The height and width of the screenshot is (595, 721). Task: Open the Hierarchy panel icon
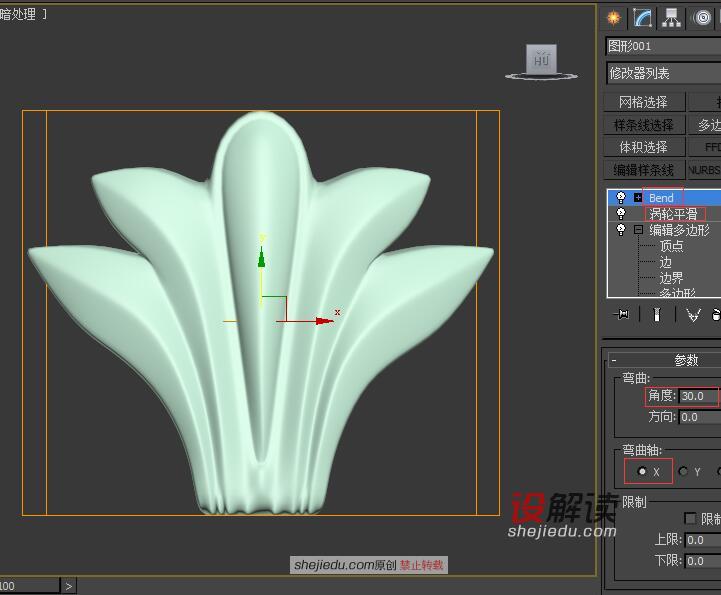point(671,18)
